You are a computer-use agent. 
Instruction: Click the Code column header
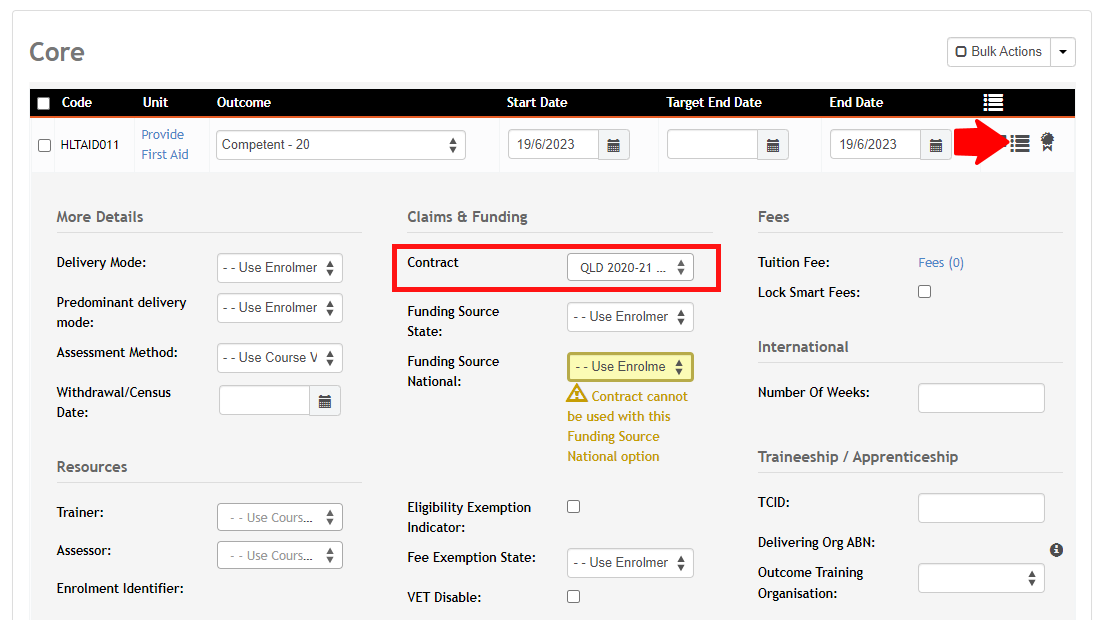[x=77, y=103]
